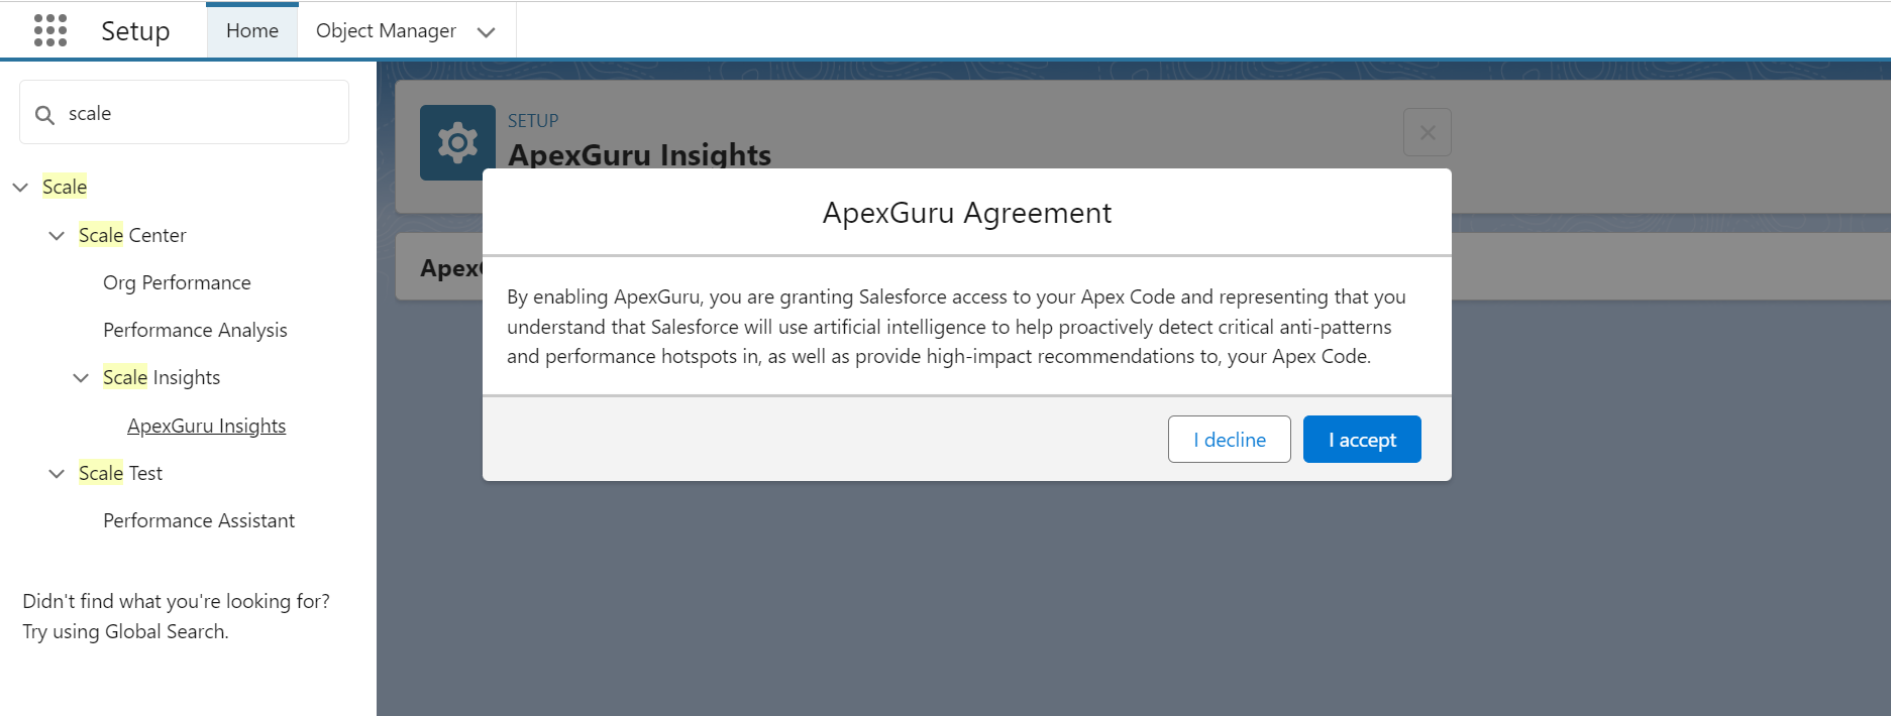
Task: Select the Scale Center tree item
Action: [x=132, y=235]
